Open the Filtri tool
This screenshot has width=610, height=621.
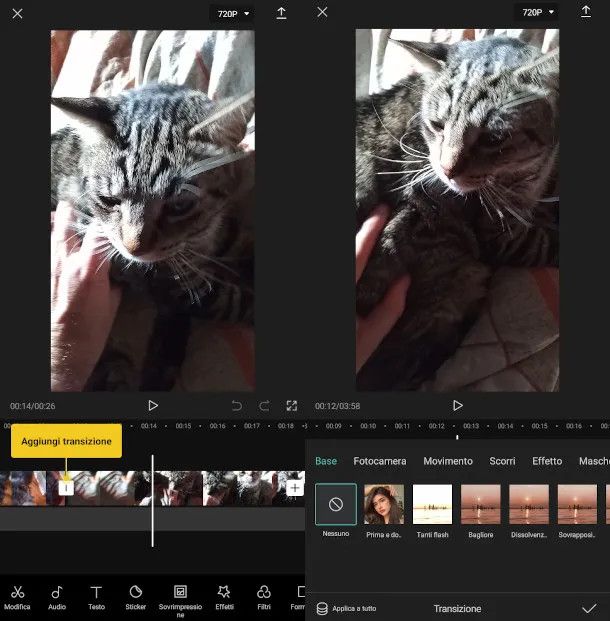[264, 597]
